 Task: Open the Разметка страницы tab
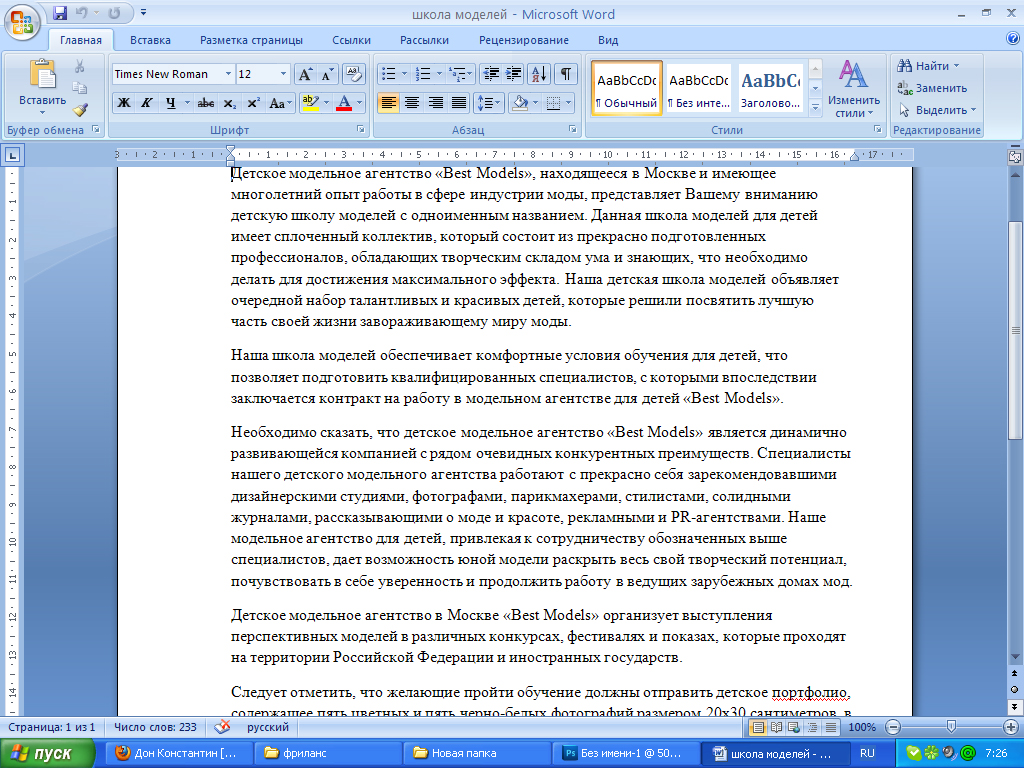click(251, 40)
